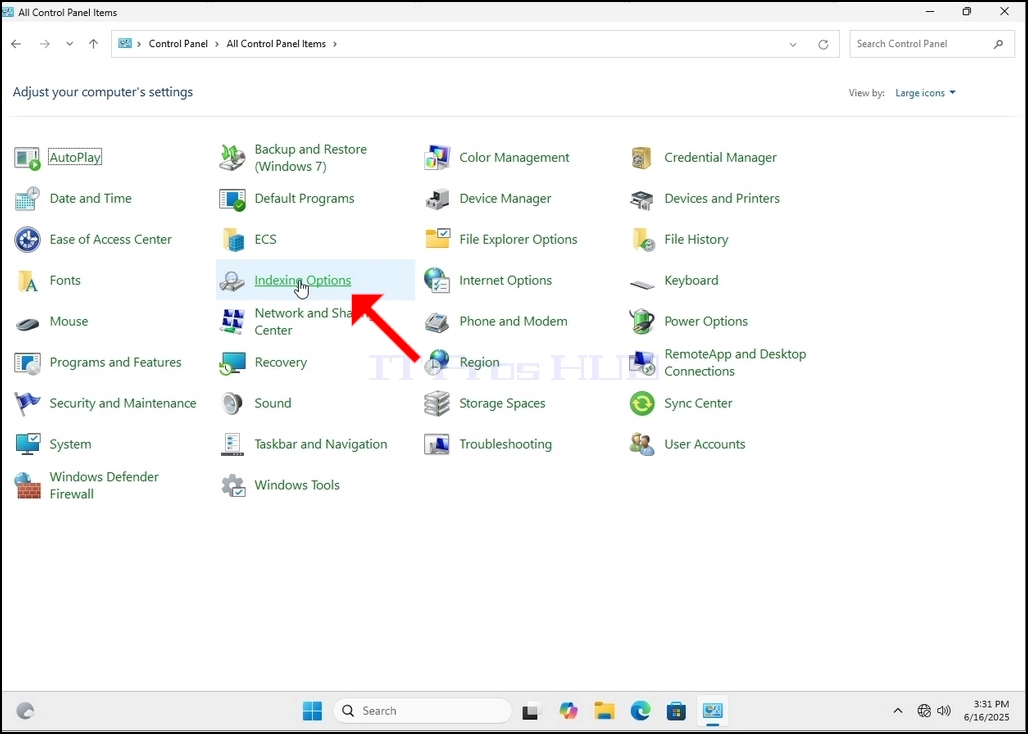
Task: Click 'All Control Panel Items' breadcrumb
Action: [x=276, y=44]
